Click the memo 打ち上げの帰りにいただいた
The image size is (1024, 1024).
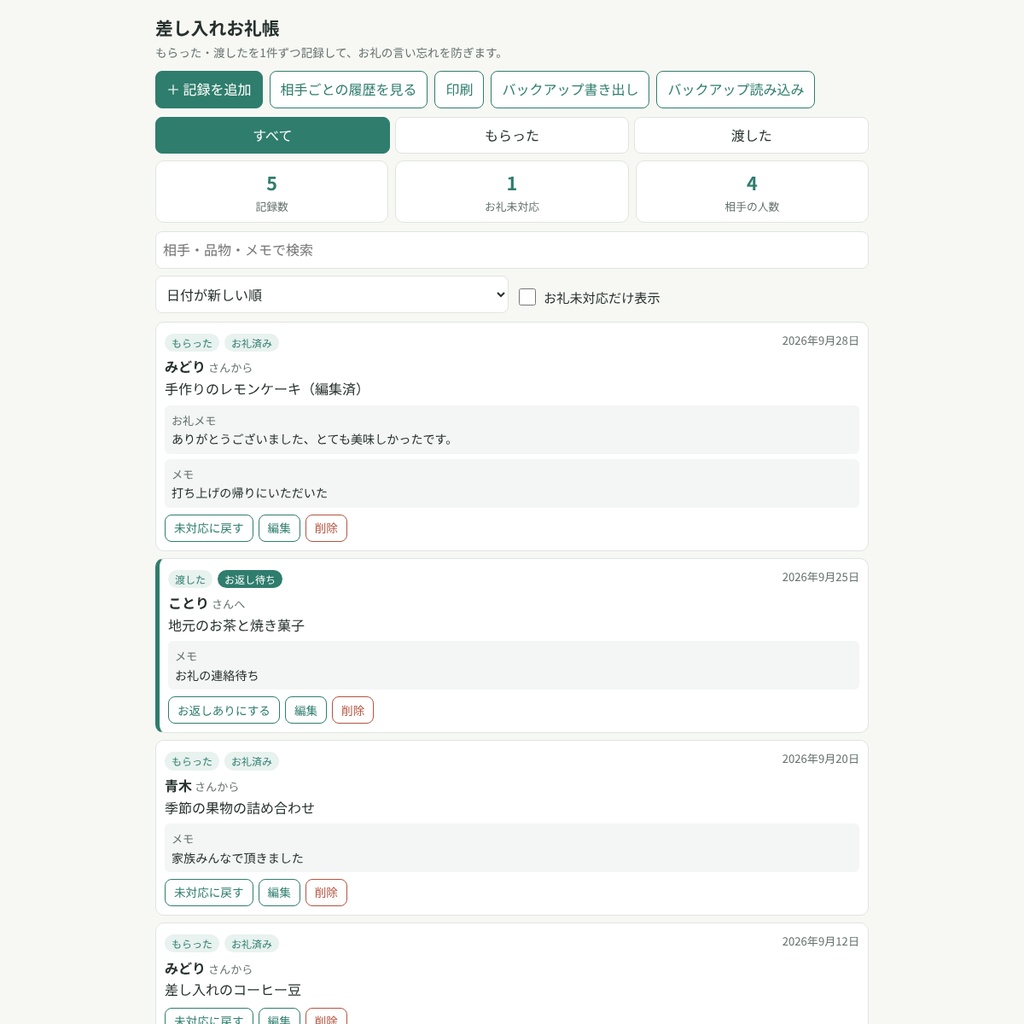249,493
